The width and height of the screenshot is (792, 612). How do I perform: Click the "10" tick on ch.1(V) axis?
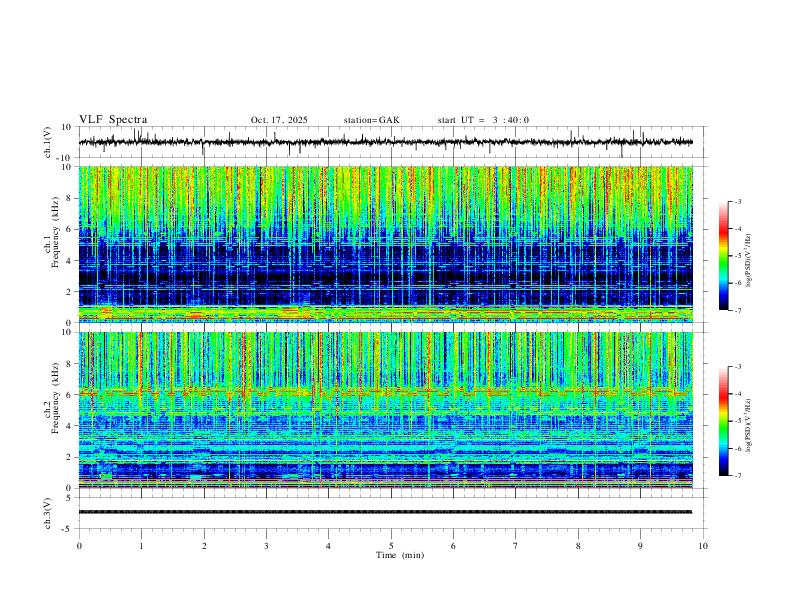66,127
